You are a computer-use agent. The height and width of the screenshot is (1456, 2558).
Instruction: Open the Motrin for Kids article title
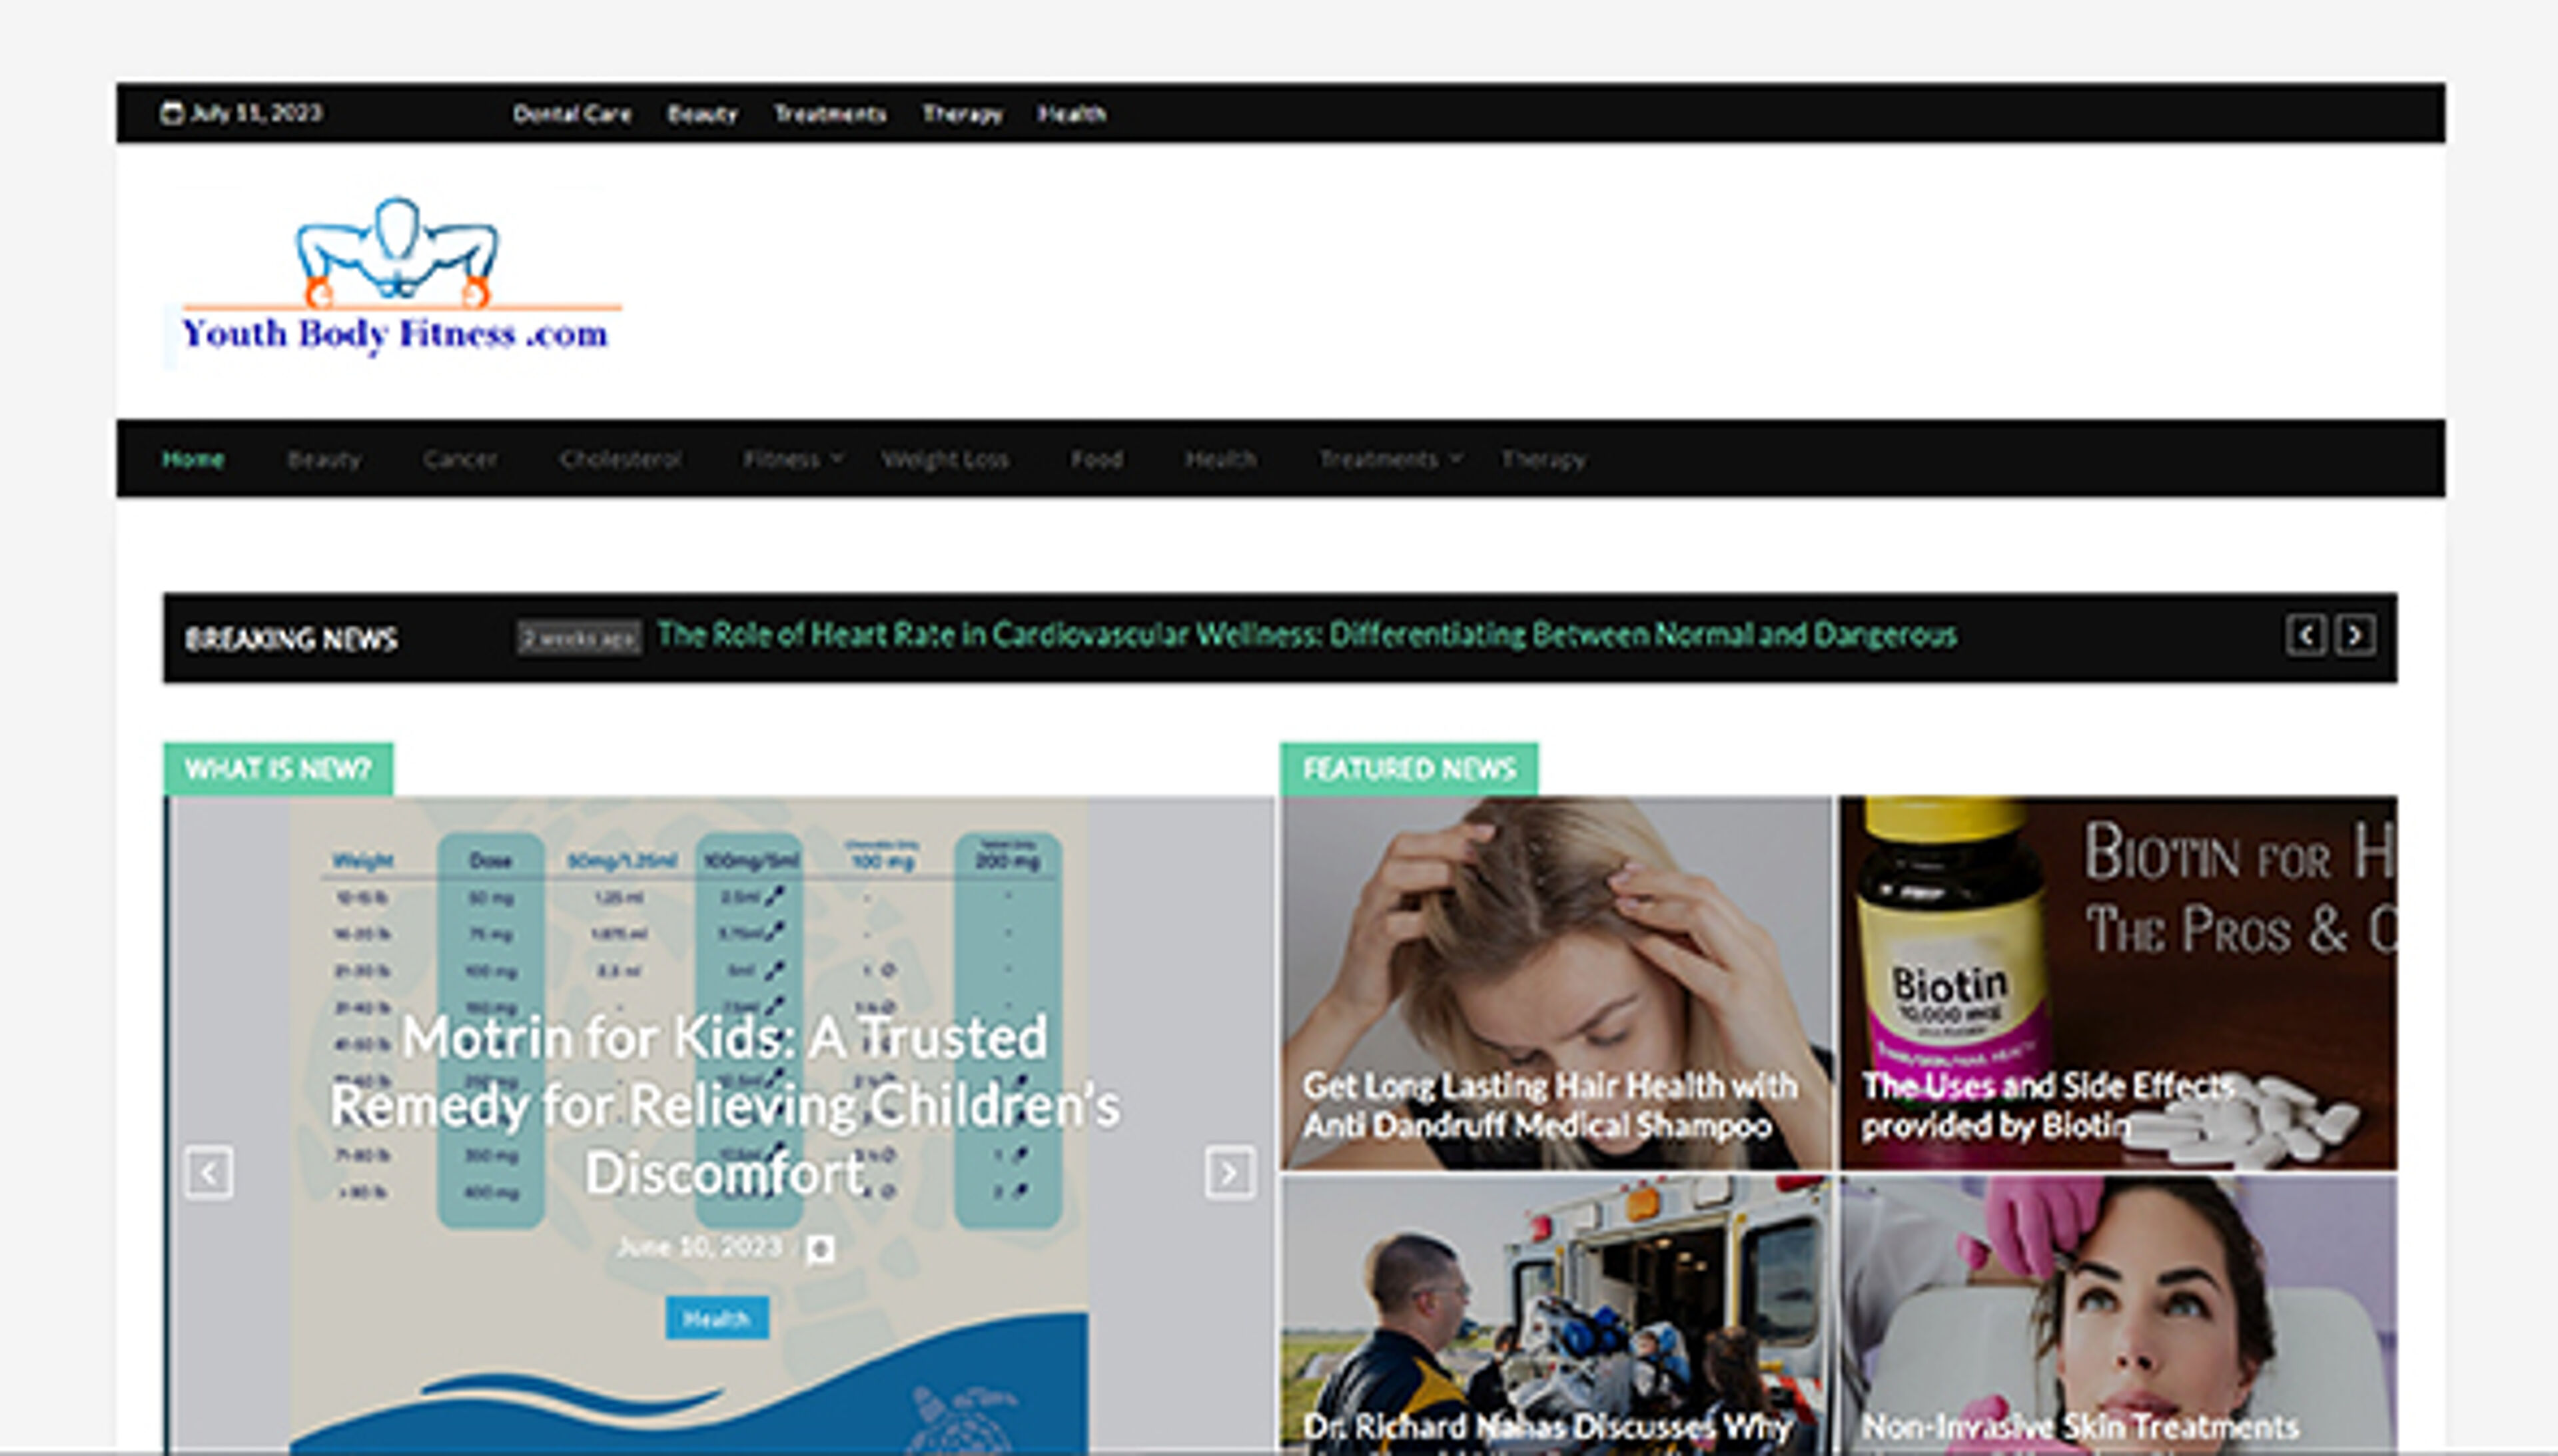pos(725,1105)
